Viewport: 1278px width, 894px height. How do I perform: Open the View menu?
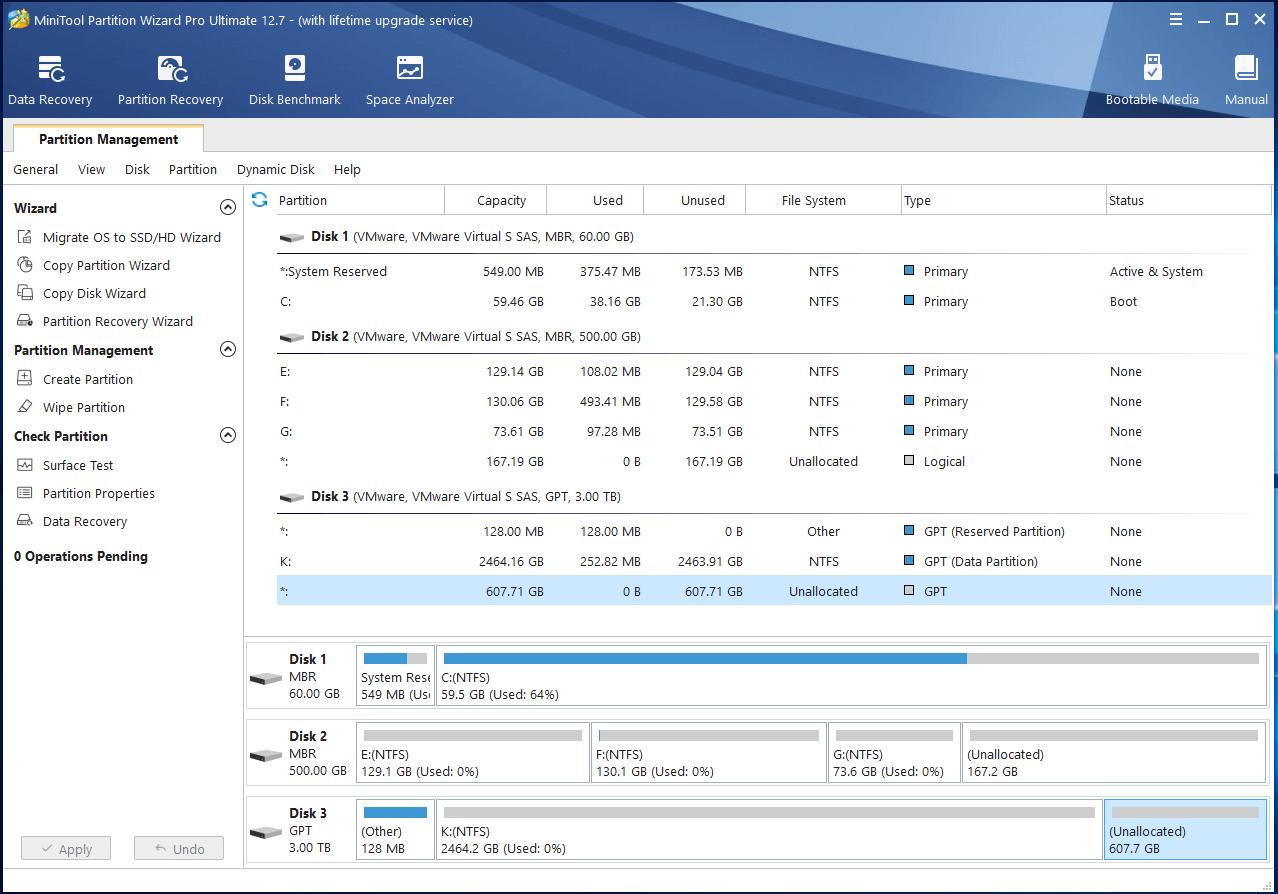click(91, 169)
